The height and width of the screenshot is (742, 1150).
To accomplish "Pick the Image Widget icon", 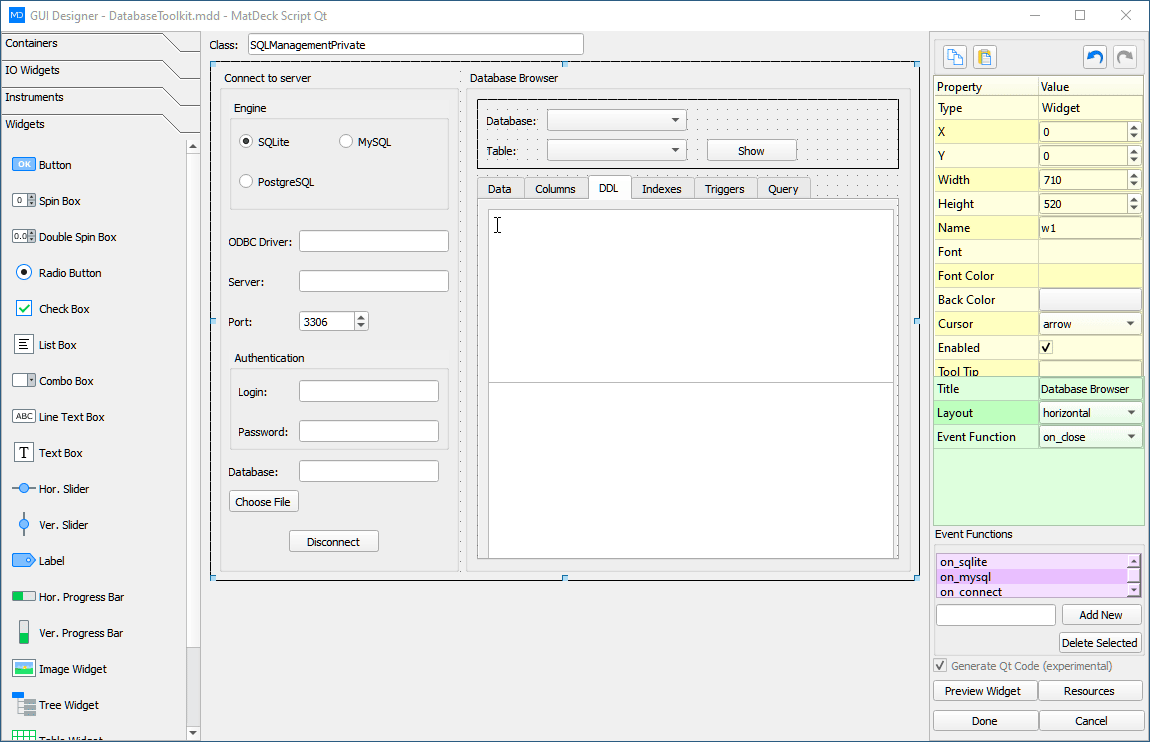I will click(x=24, y=669).
